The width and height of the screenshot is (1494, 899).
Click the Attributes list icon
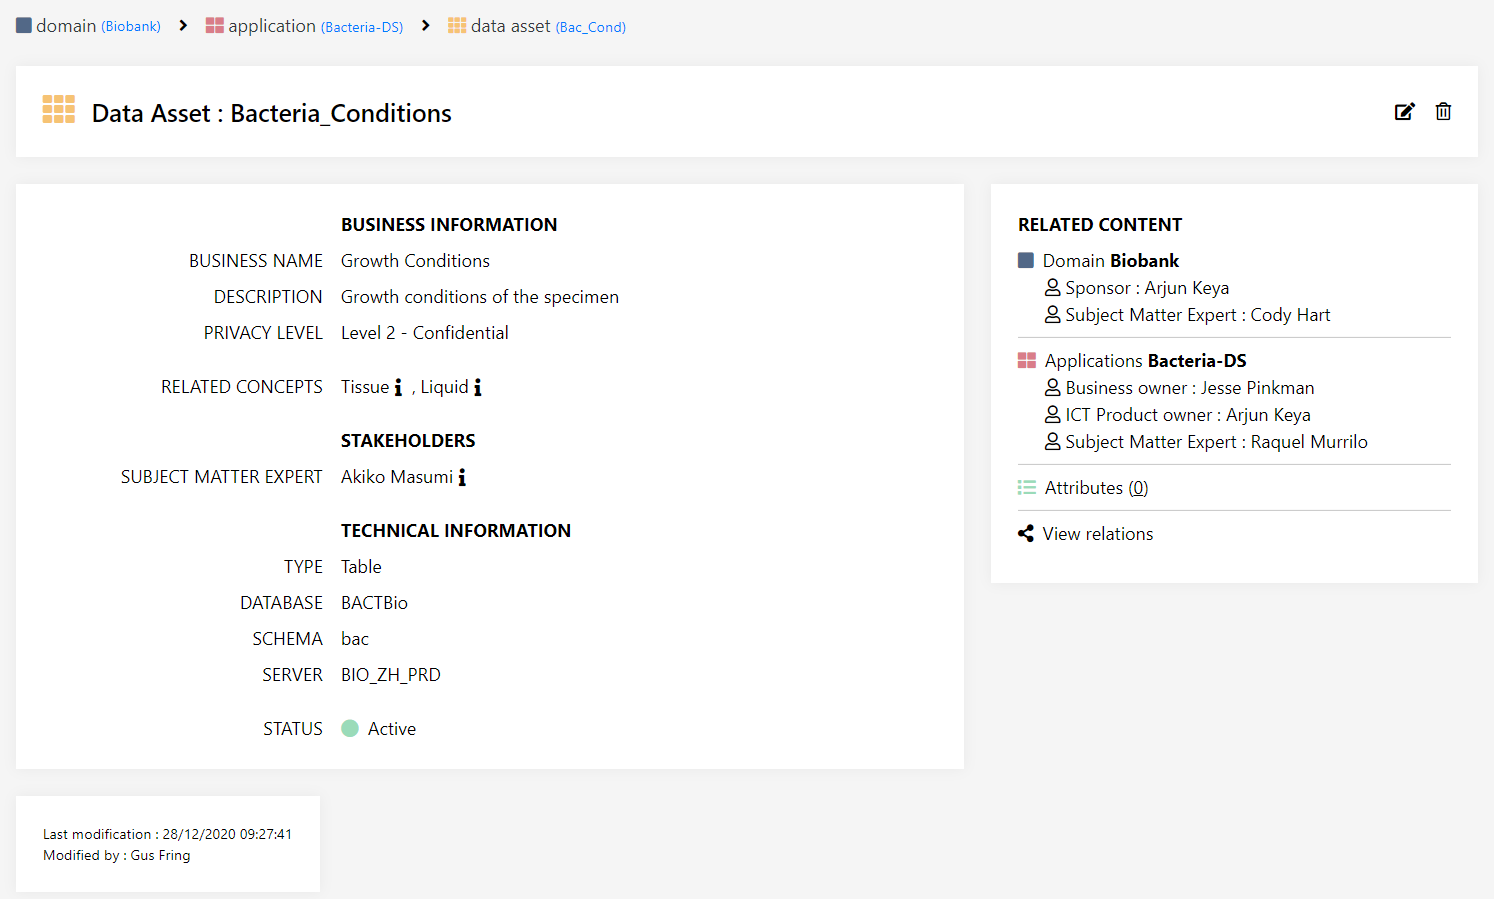point(1027,488)
